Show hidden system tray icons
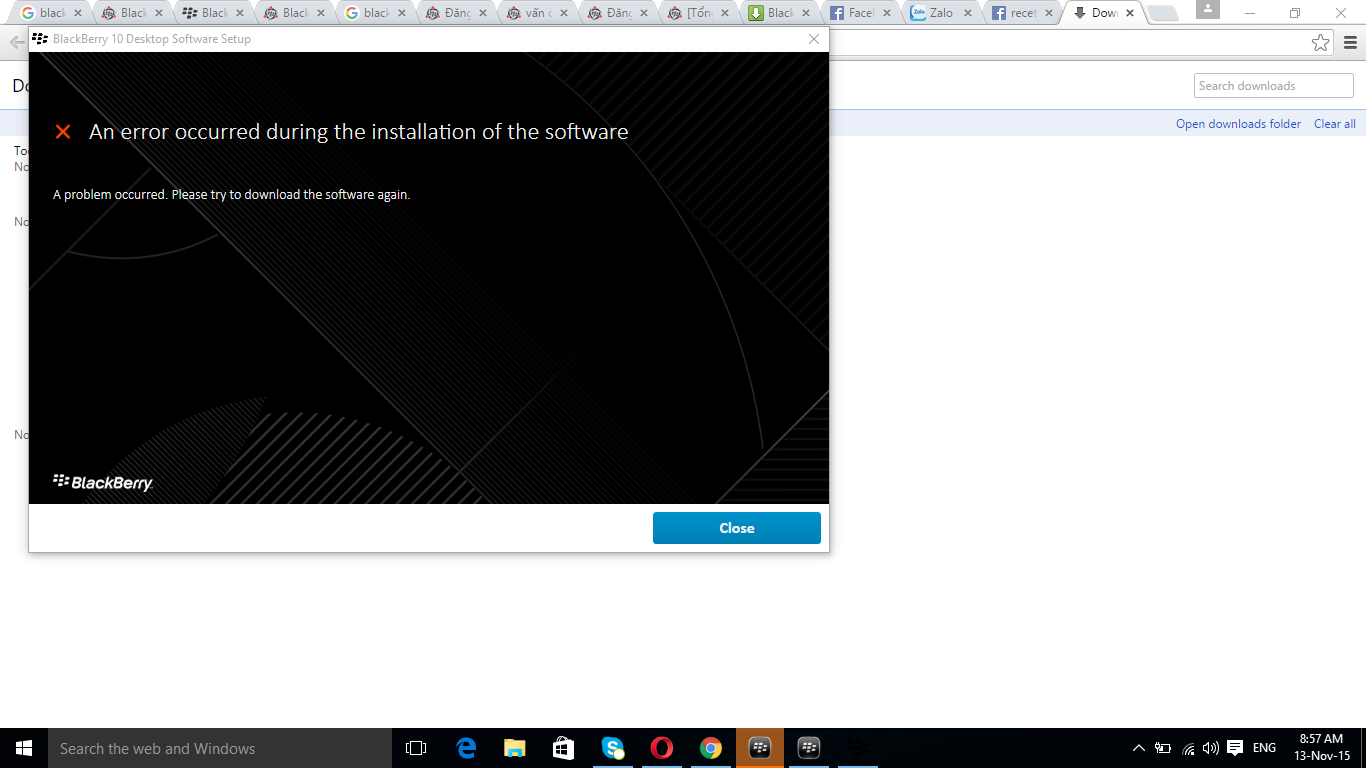The width and height of the screenshot is (1366, 768). [x=1138, y=748]
